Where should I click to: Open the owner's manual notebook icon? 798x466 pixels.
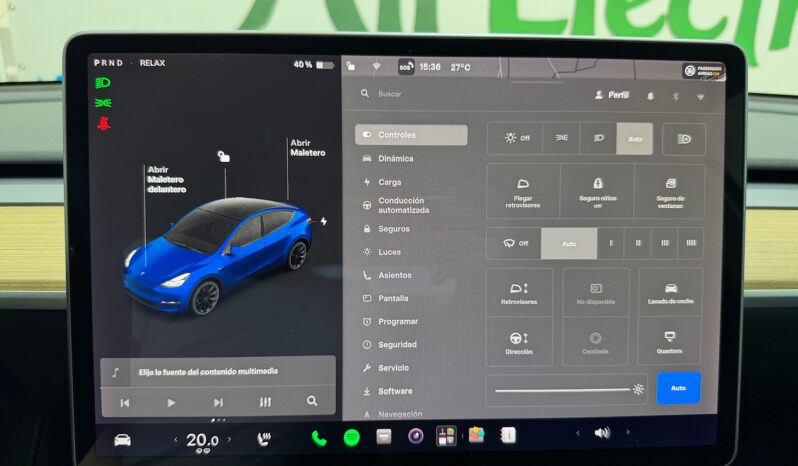pos(507,434)
